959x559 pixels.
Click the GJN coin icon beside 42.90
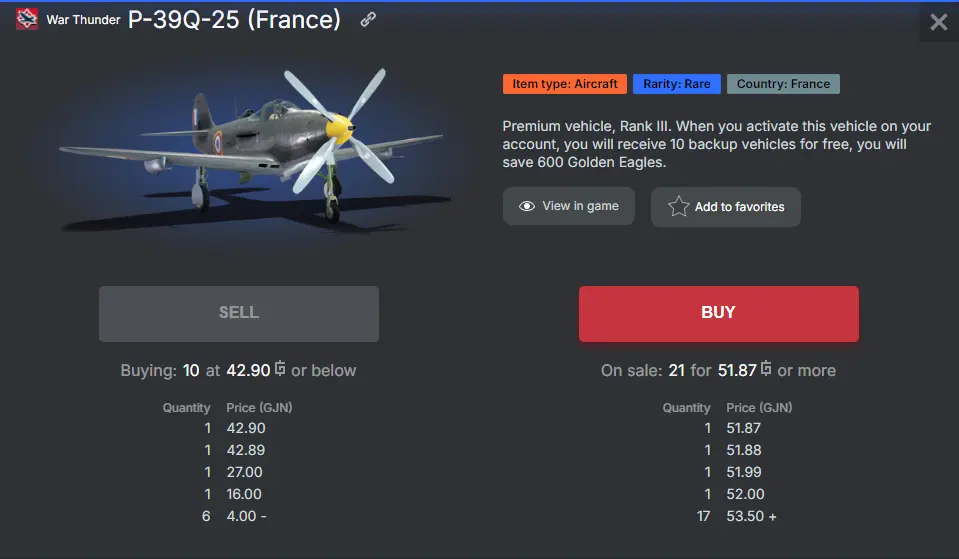280,369
